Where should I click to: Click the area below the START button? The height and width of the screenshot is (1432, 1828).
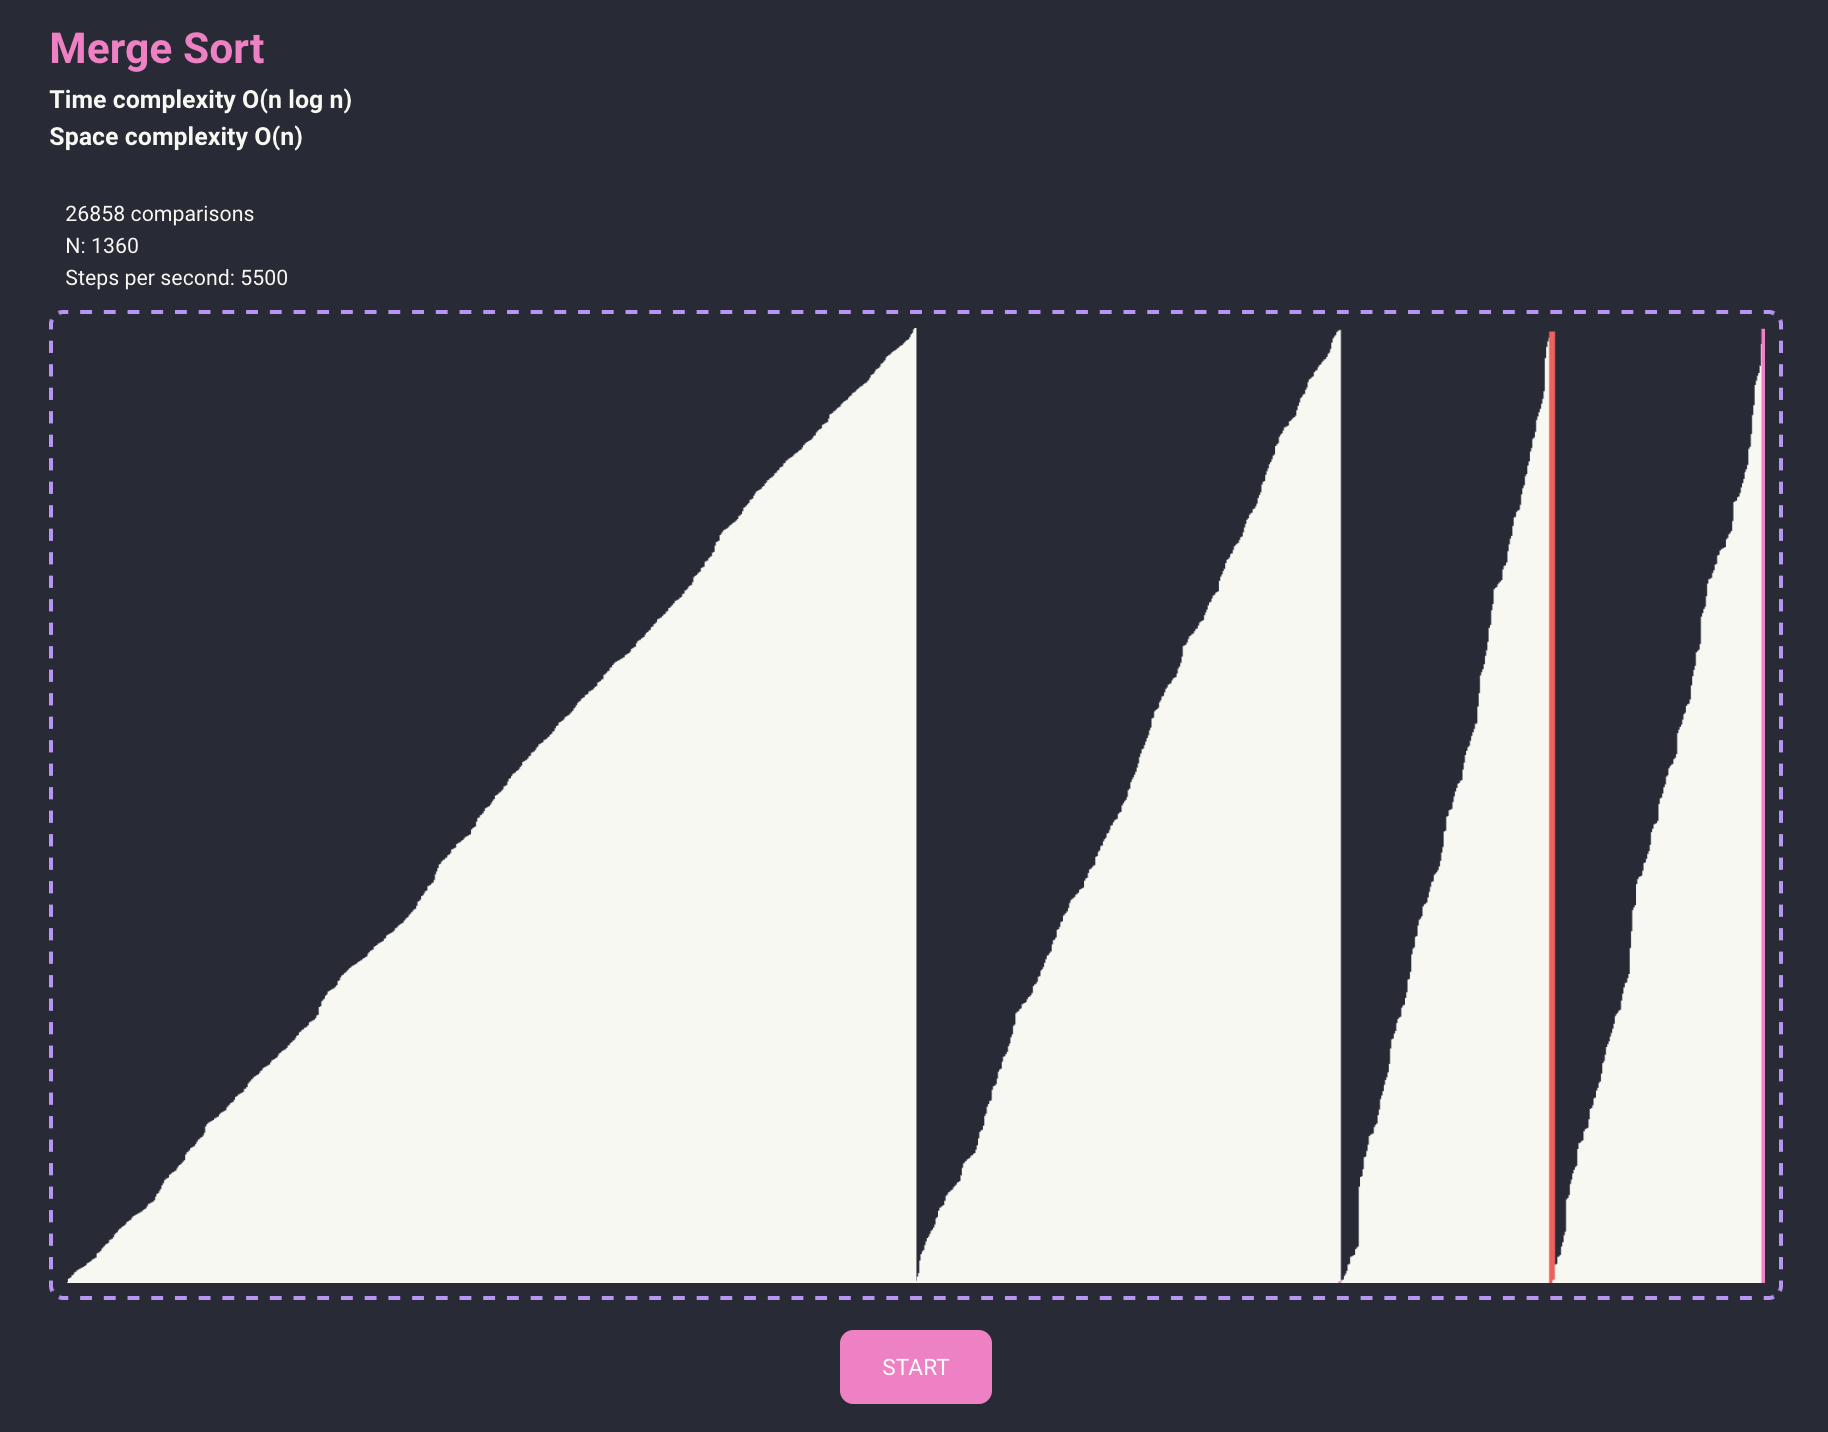click(915, 1420)
